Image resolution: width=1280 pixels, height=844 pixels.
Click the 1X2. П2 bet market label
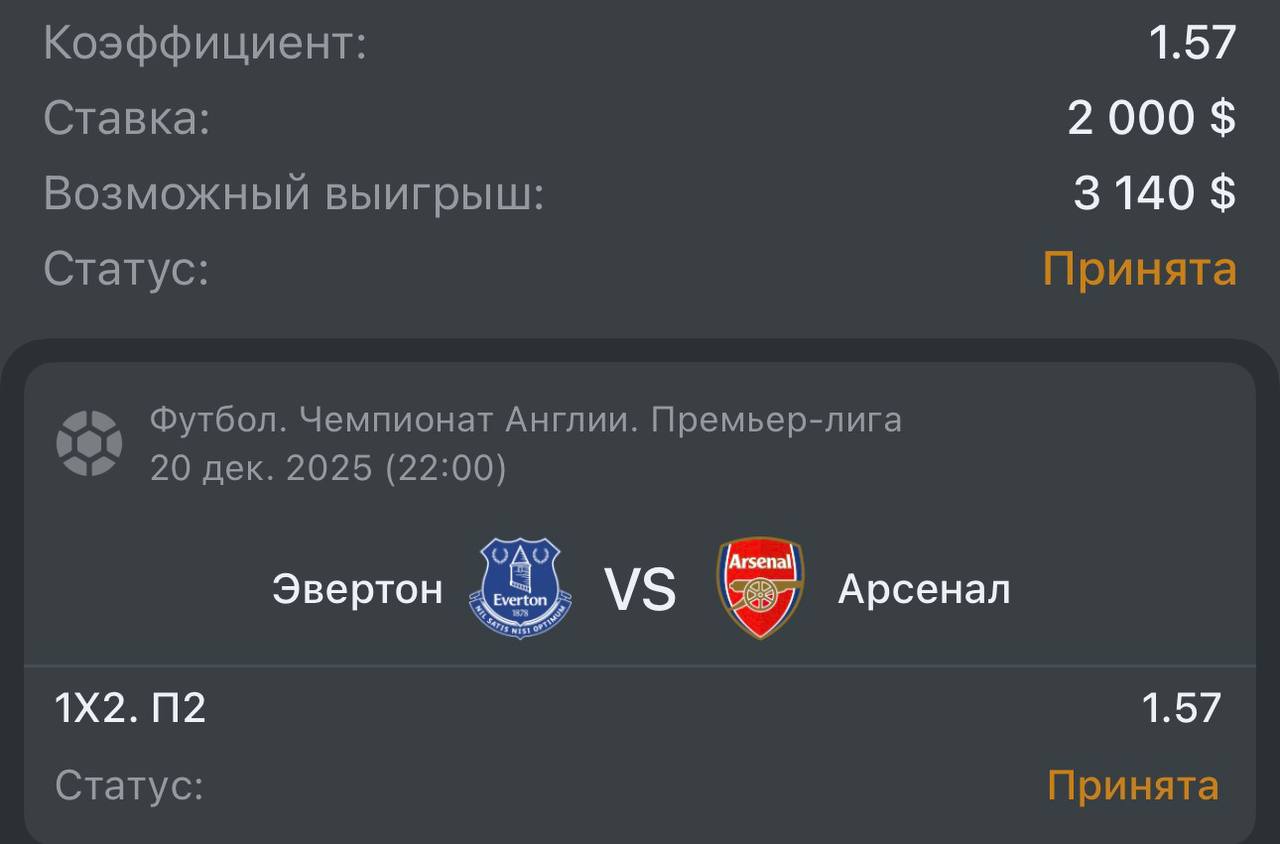click(x=130, y=708)
